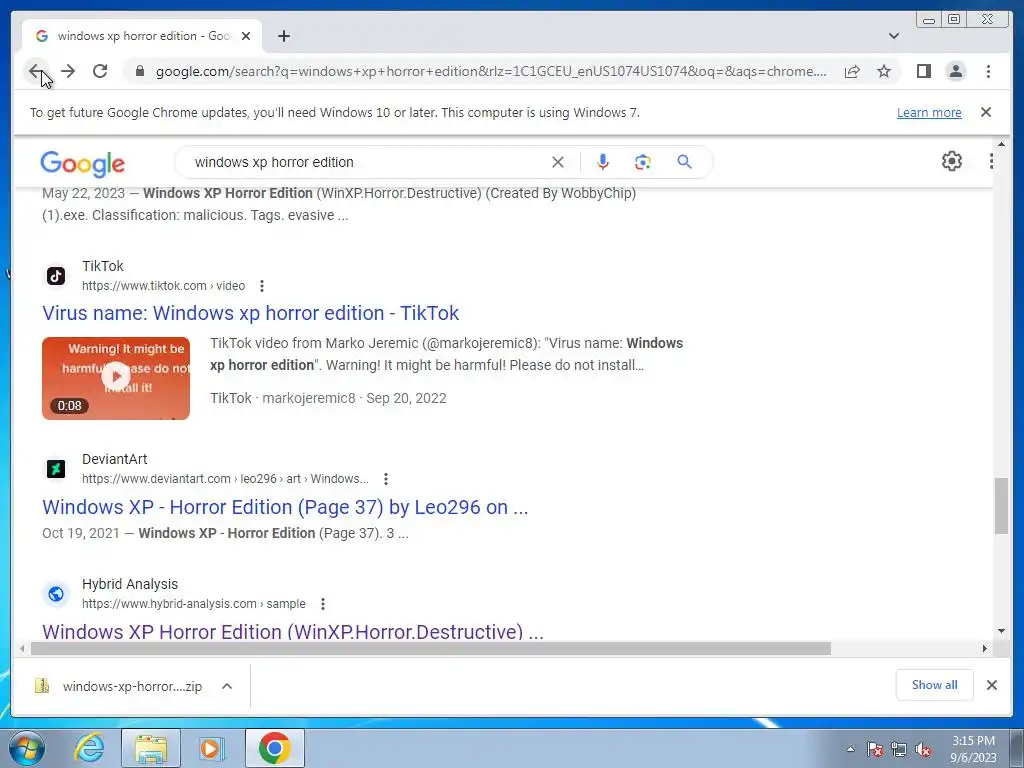
Task: Open the taskbar clock and date
Action: [973, 749]
